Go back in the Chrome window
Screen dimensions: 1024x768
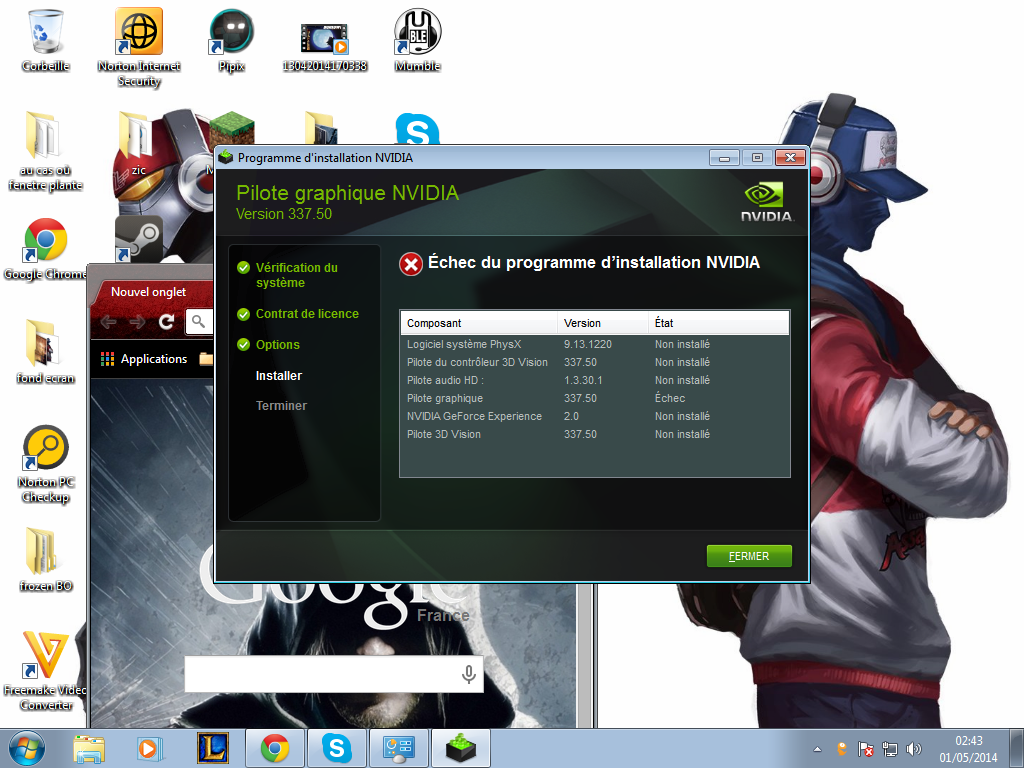[x=108, y=321]
